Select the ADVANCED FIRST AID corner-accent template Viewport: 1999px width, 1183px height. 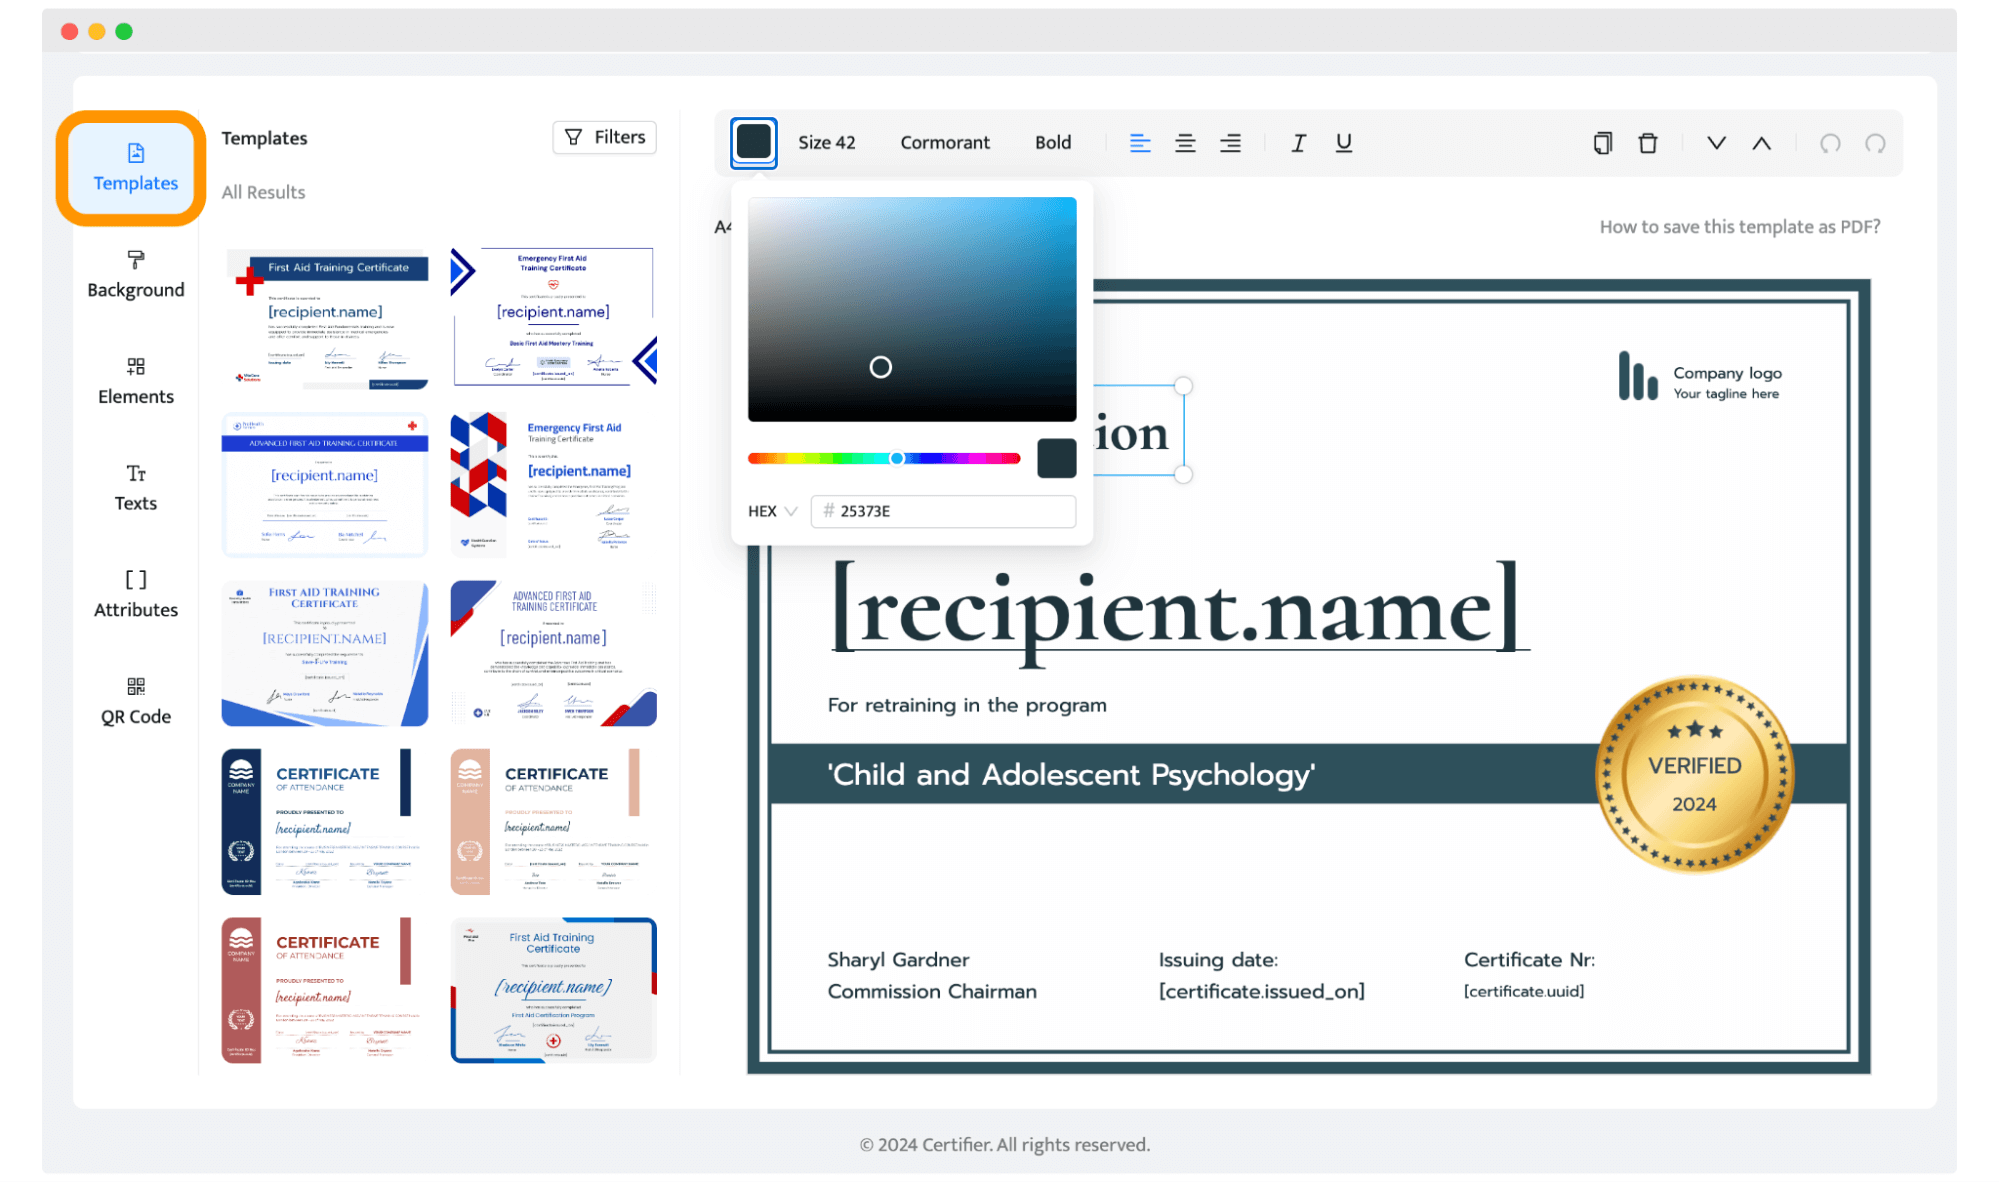[553, 653]
